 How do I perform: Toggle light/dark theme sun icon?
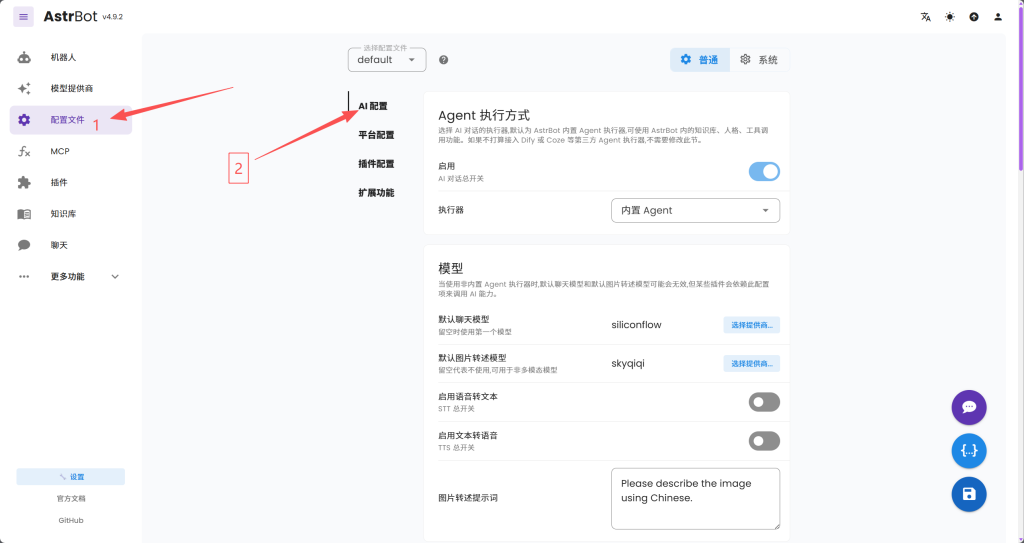[949, 17]
